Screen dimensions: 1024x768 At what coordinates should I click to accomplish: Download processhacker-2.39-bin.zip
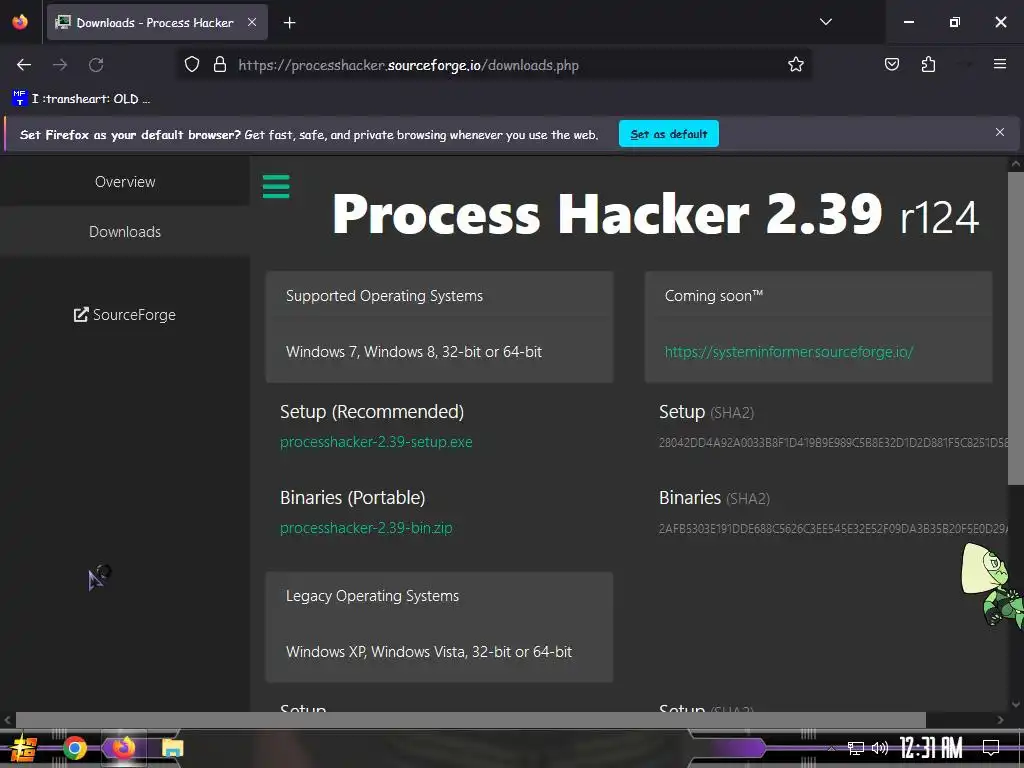click(366, 528)
